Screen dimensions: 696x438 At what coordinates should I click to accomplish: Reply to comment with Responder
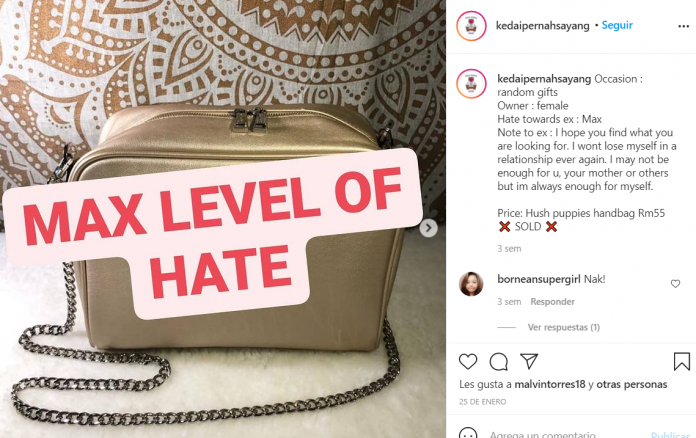point(552,302)
